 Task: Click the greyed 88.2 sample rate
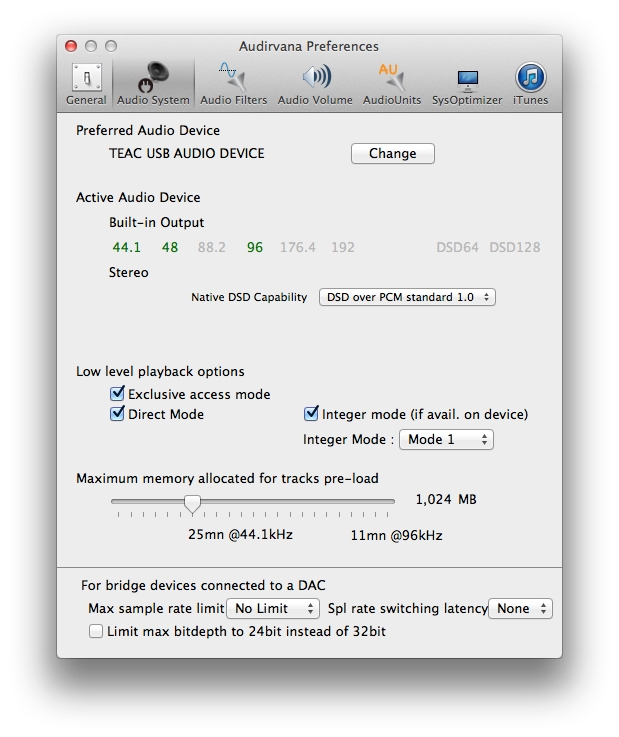click(212, 247)
